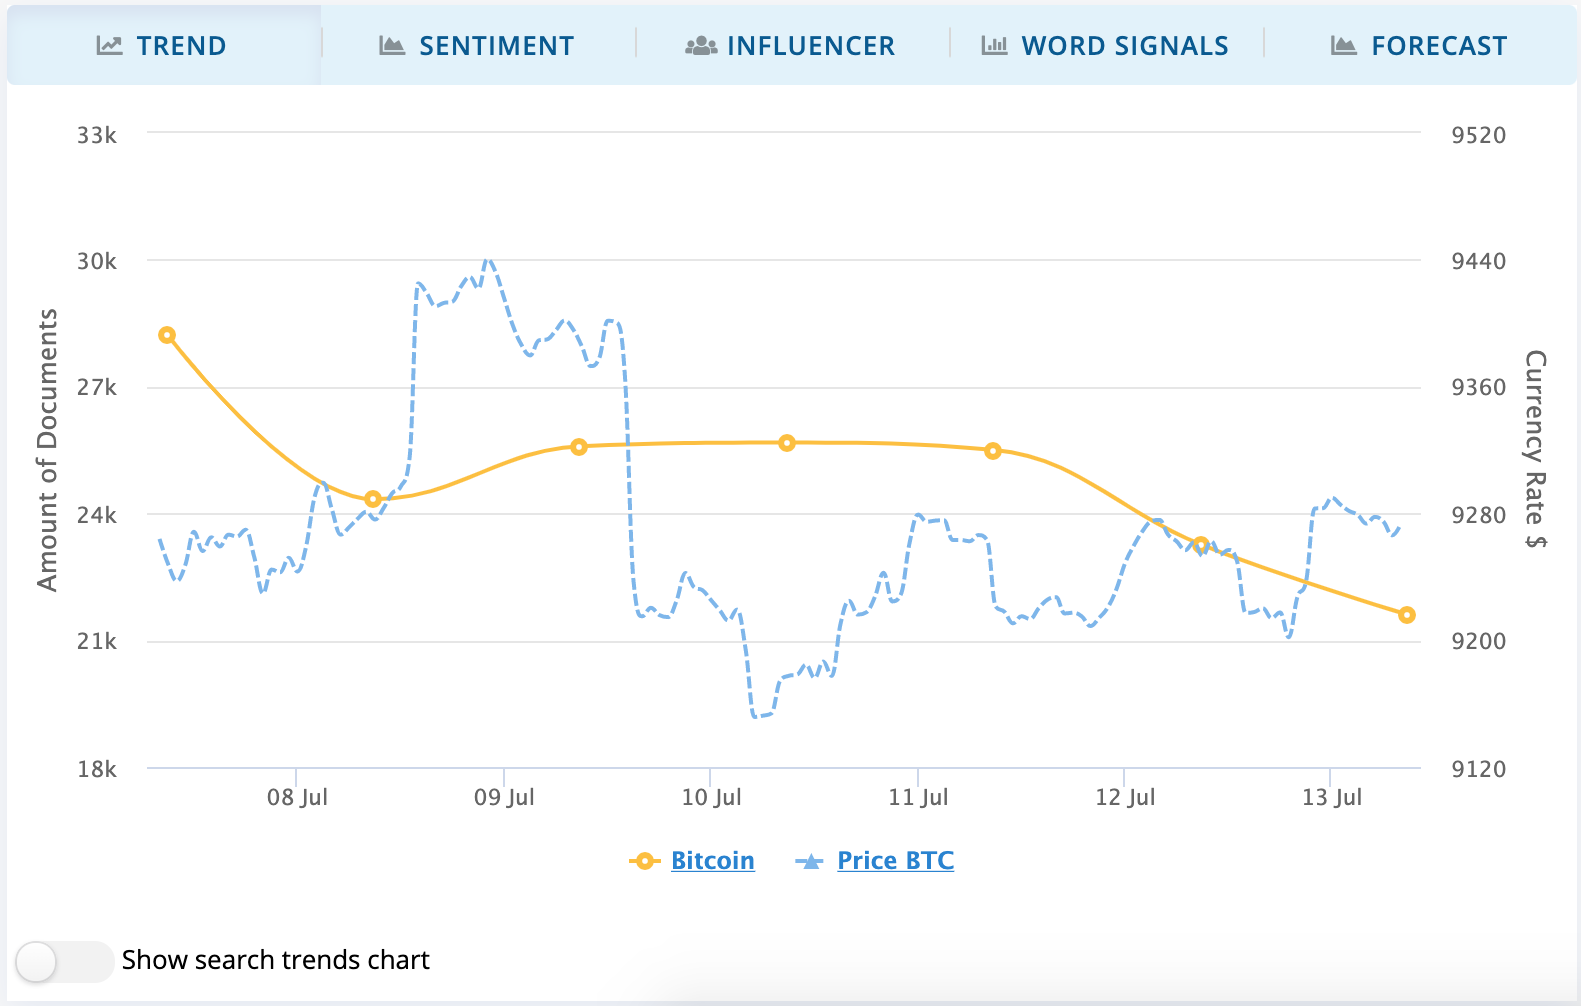The image size is (1581, 1006).
Task: Click the yellow Bitcoin legend marker icon
Action: click(x=646, y=860)
